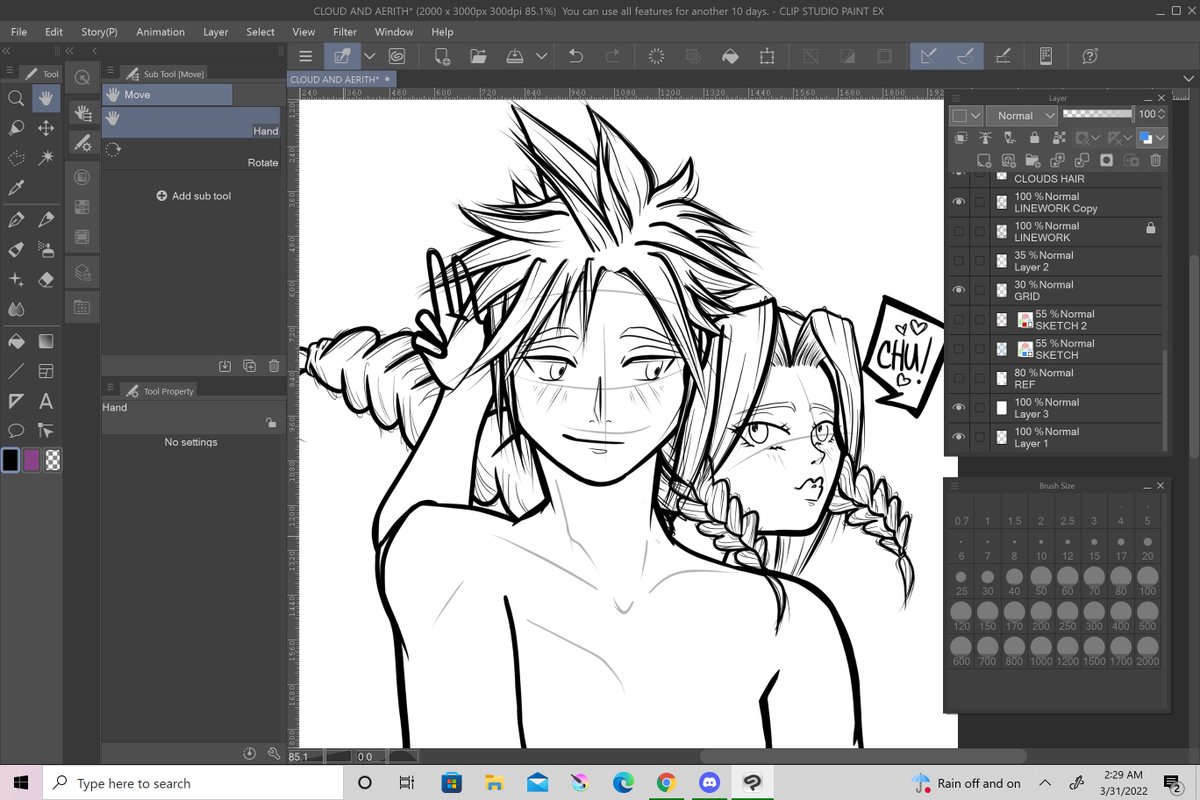Viewport: 1200px width, 800px height.
Task: Switch to the CLOUD AND AERITH canvas tab
Action: click(341, 79)
